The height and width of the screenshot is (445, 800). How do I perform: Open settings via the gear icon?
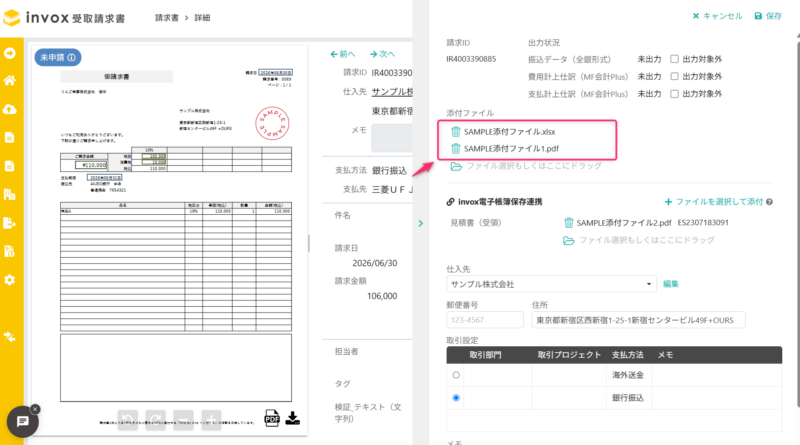10,280
